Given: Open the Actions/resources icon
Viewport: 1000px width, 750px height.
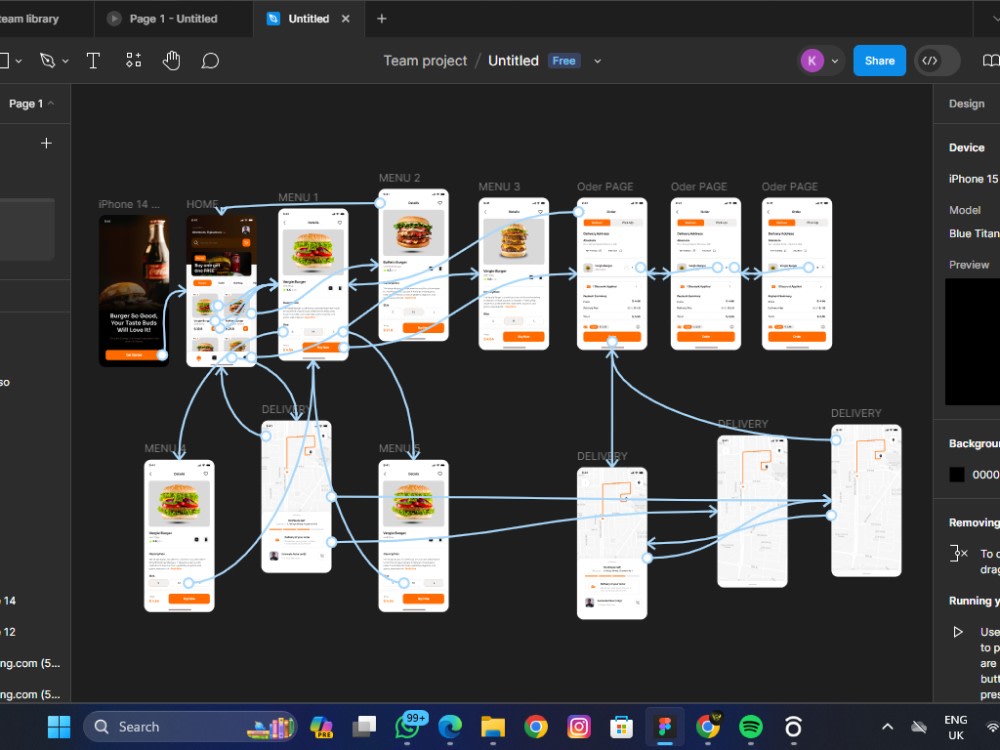Looking at the screenshot, I should pos(133,60).
